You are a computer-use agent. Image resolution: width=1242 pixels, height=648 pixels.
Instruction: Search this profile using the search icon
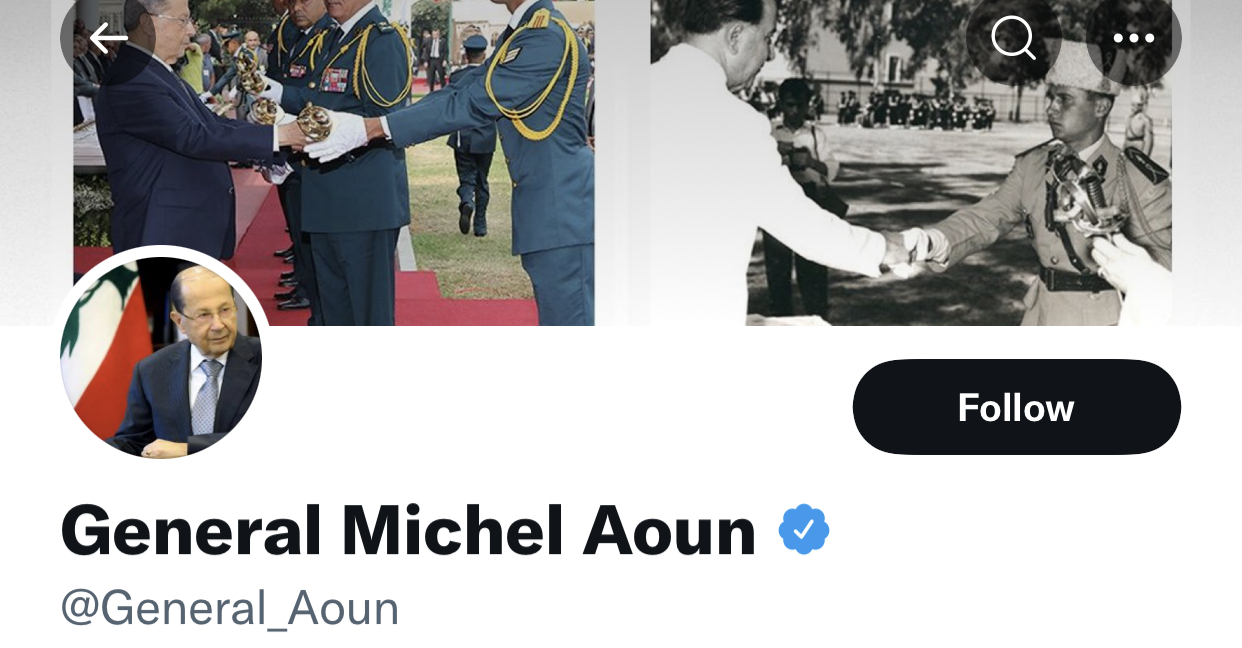pyautogui.click(x=1014, y=38)
